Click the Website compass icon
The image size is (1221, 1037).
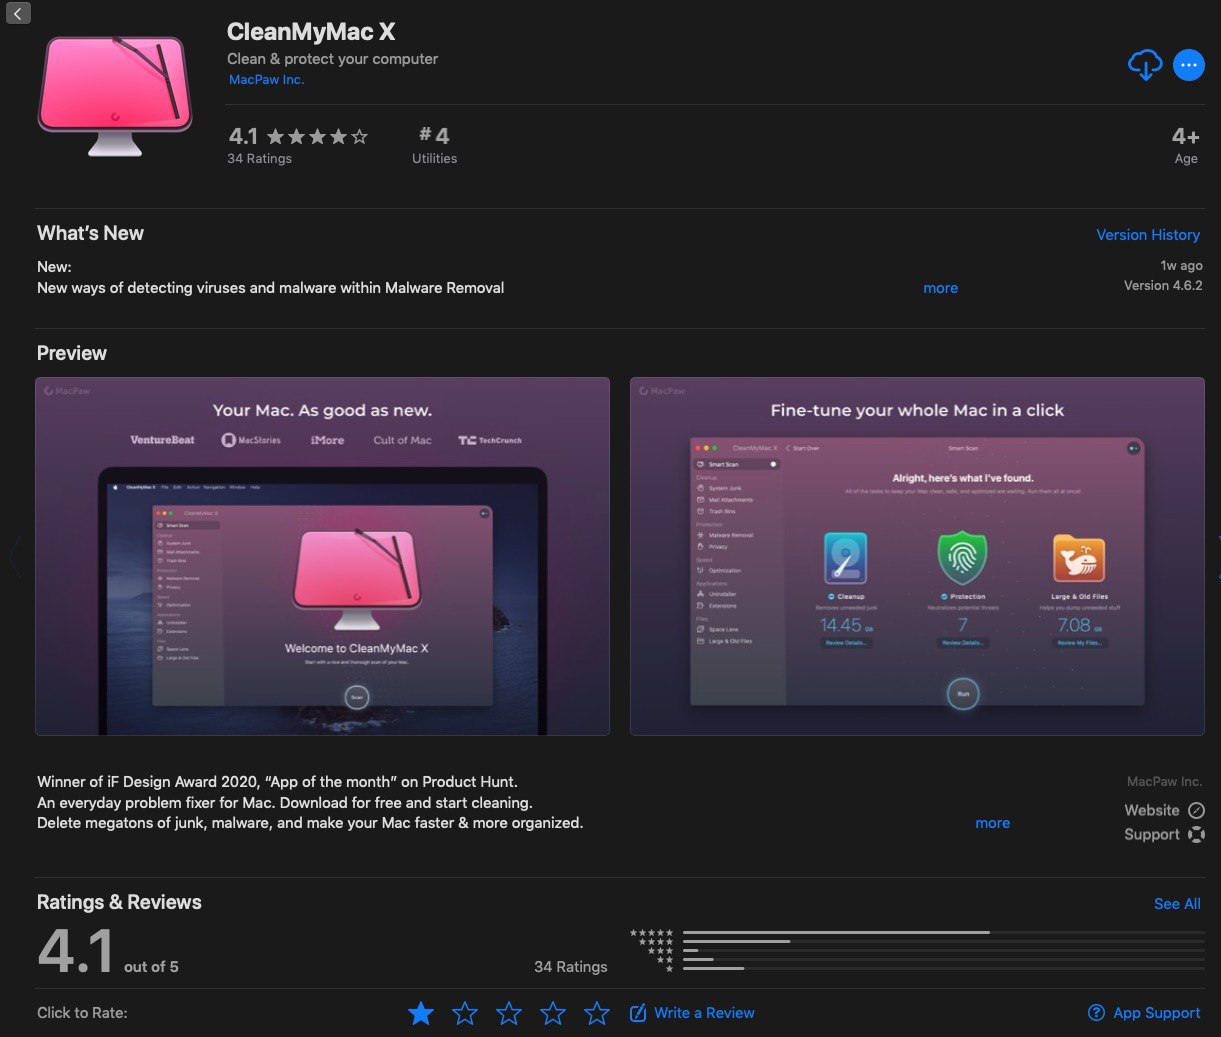click(1196, 810)
